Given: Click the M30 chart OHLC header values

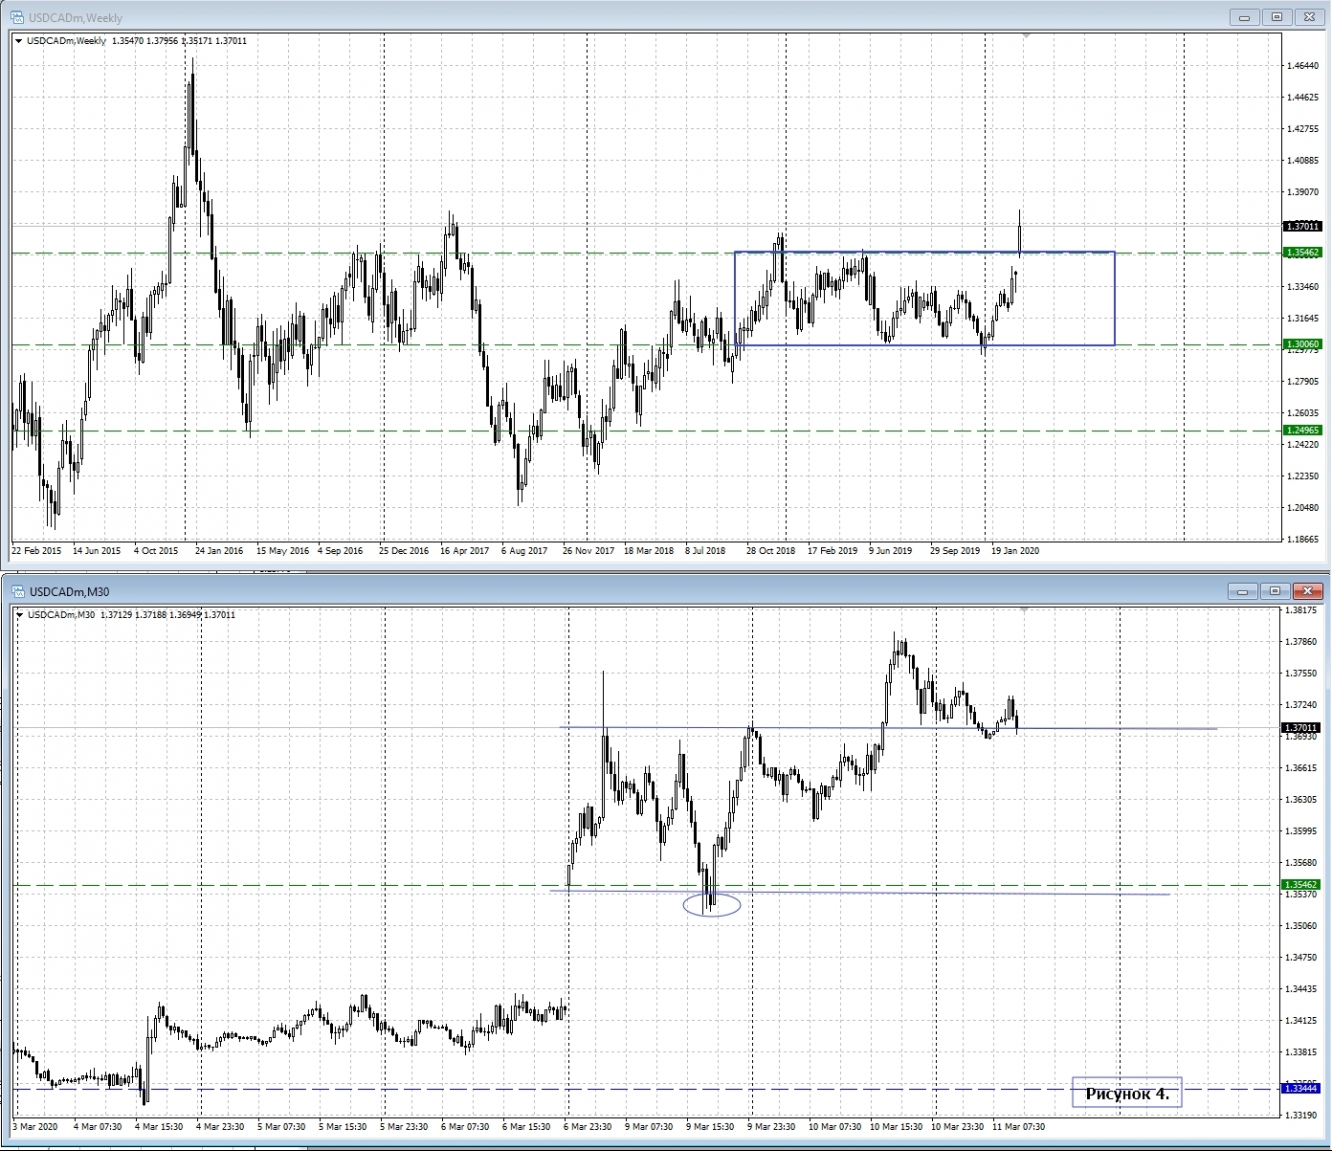Looking at the screenshot, I should (168, 615).
